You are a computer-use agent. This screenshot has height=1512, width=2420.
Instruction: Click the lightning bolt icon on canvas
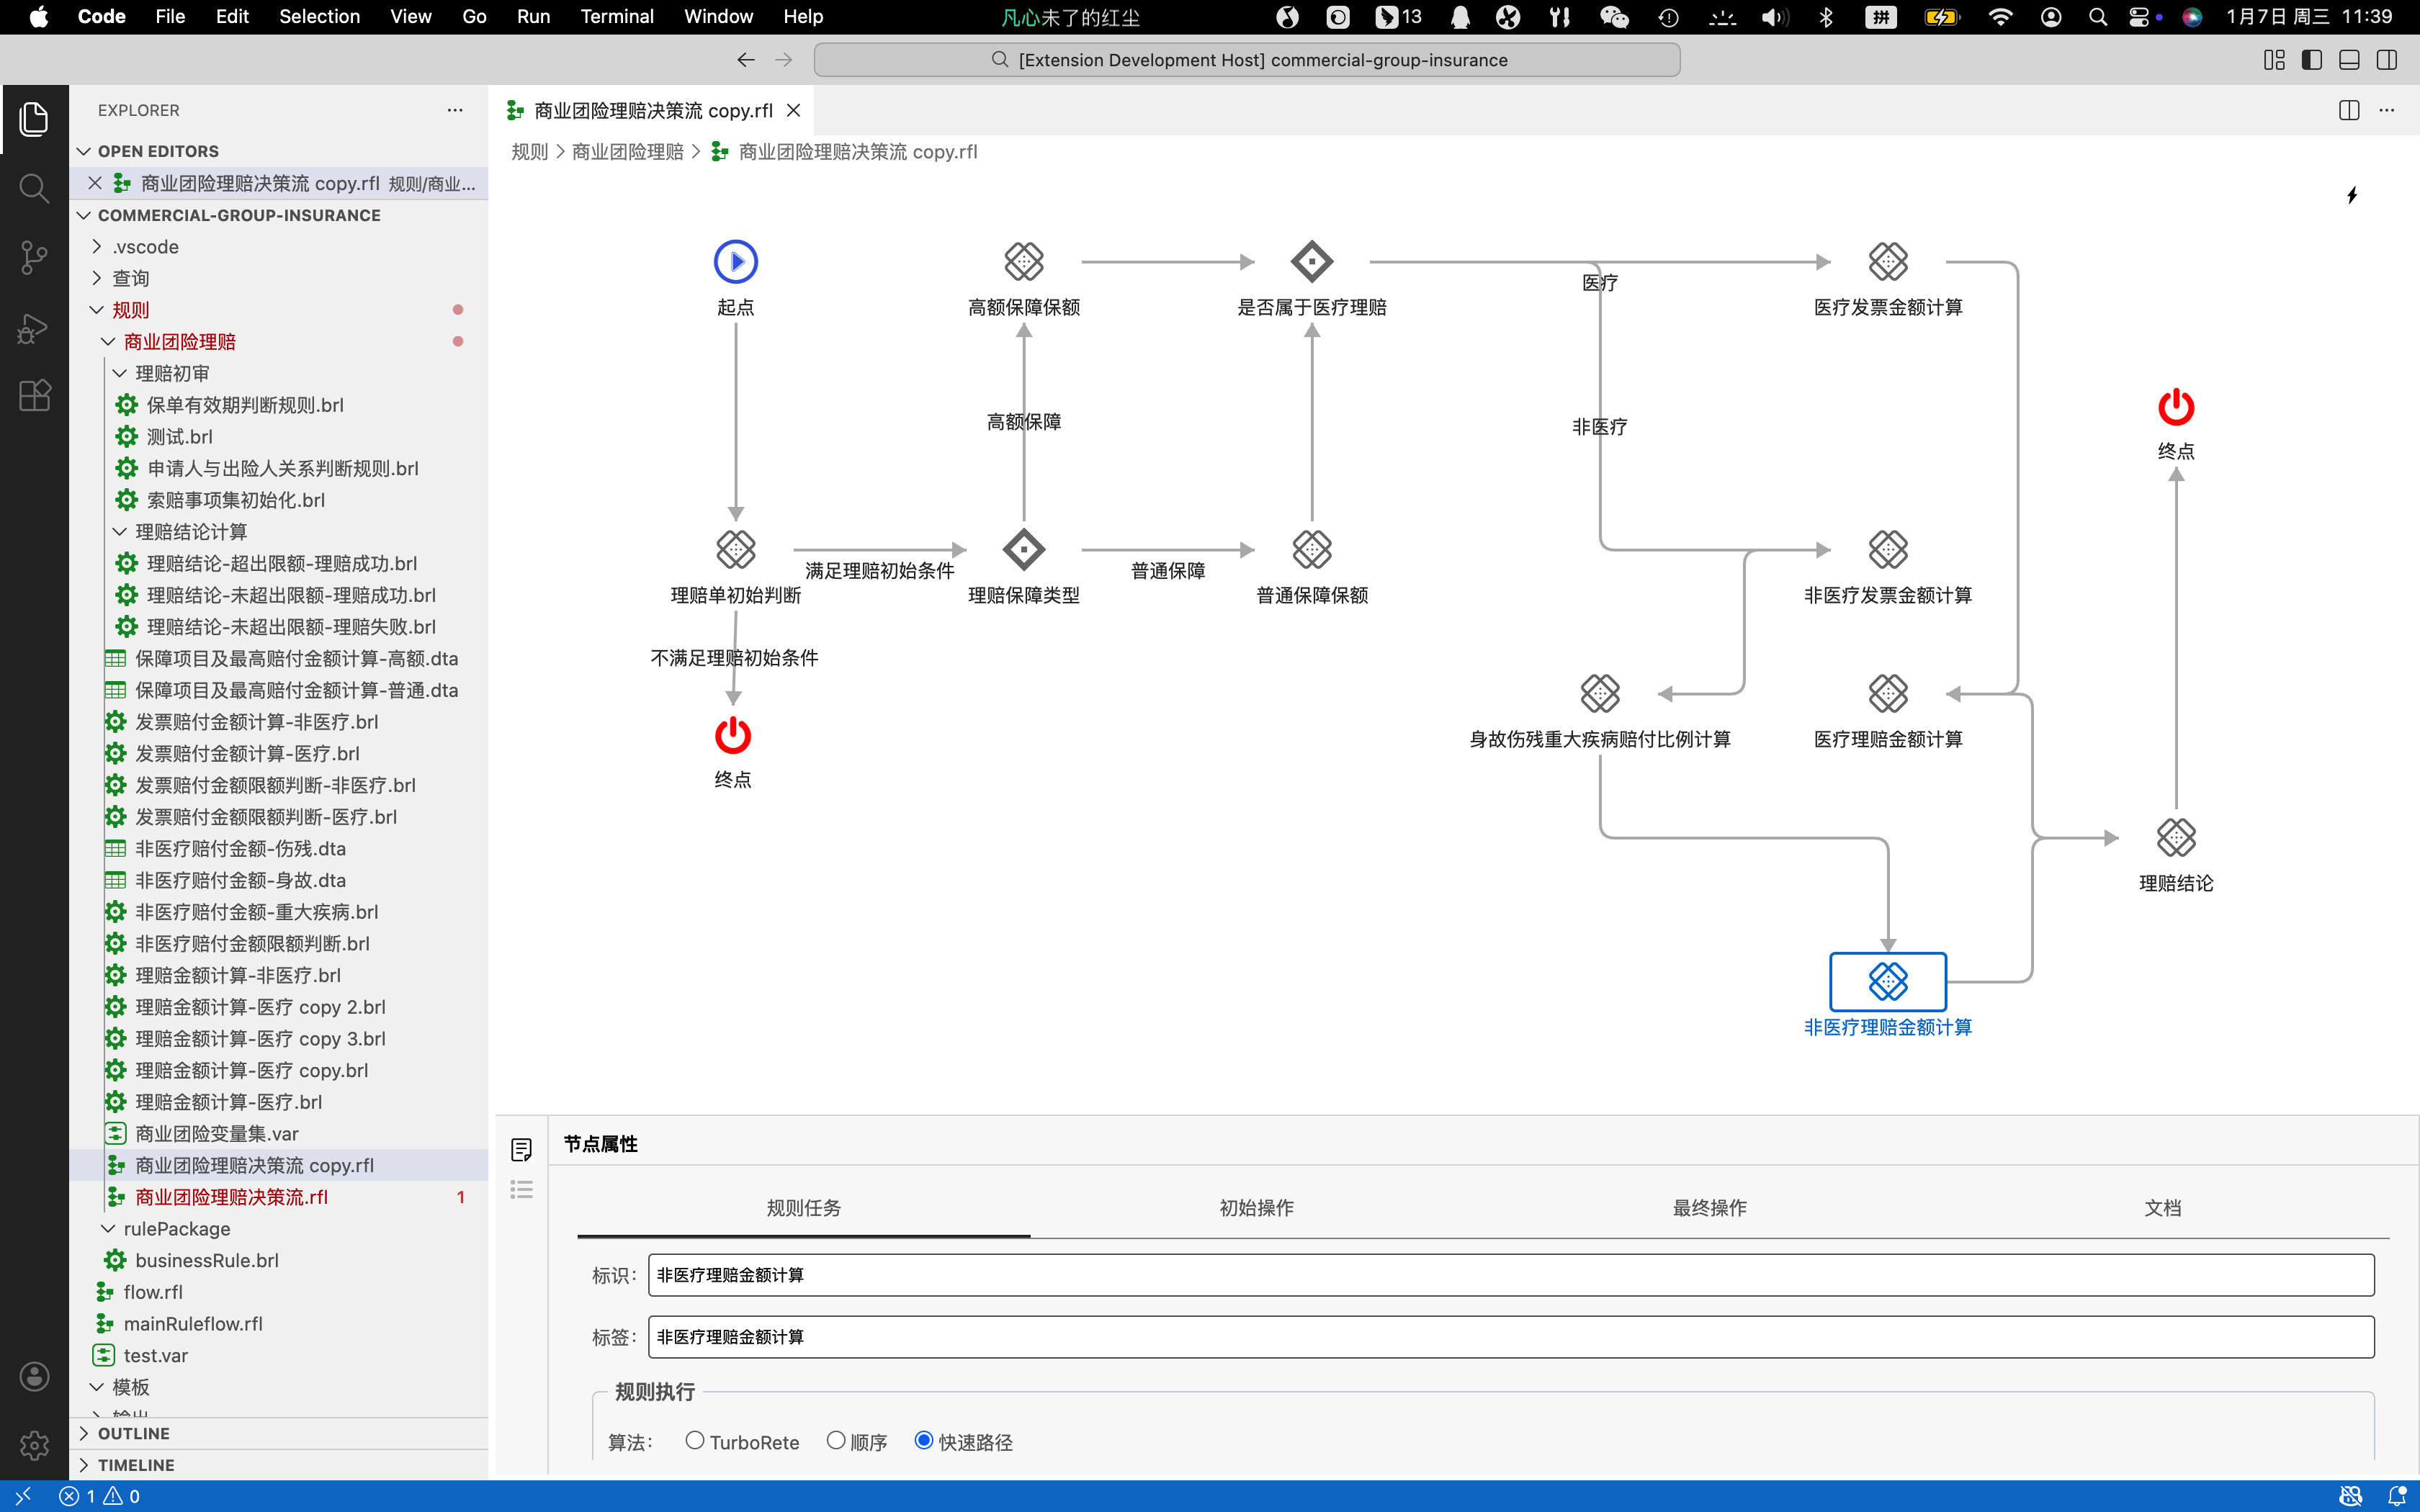click(x=2352, y=195)
